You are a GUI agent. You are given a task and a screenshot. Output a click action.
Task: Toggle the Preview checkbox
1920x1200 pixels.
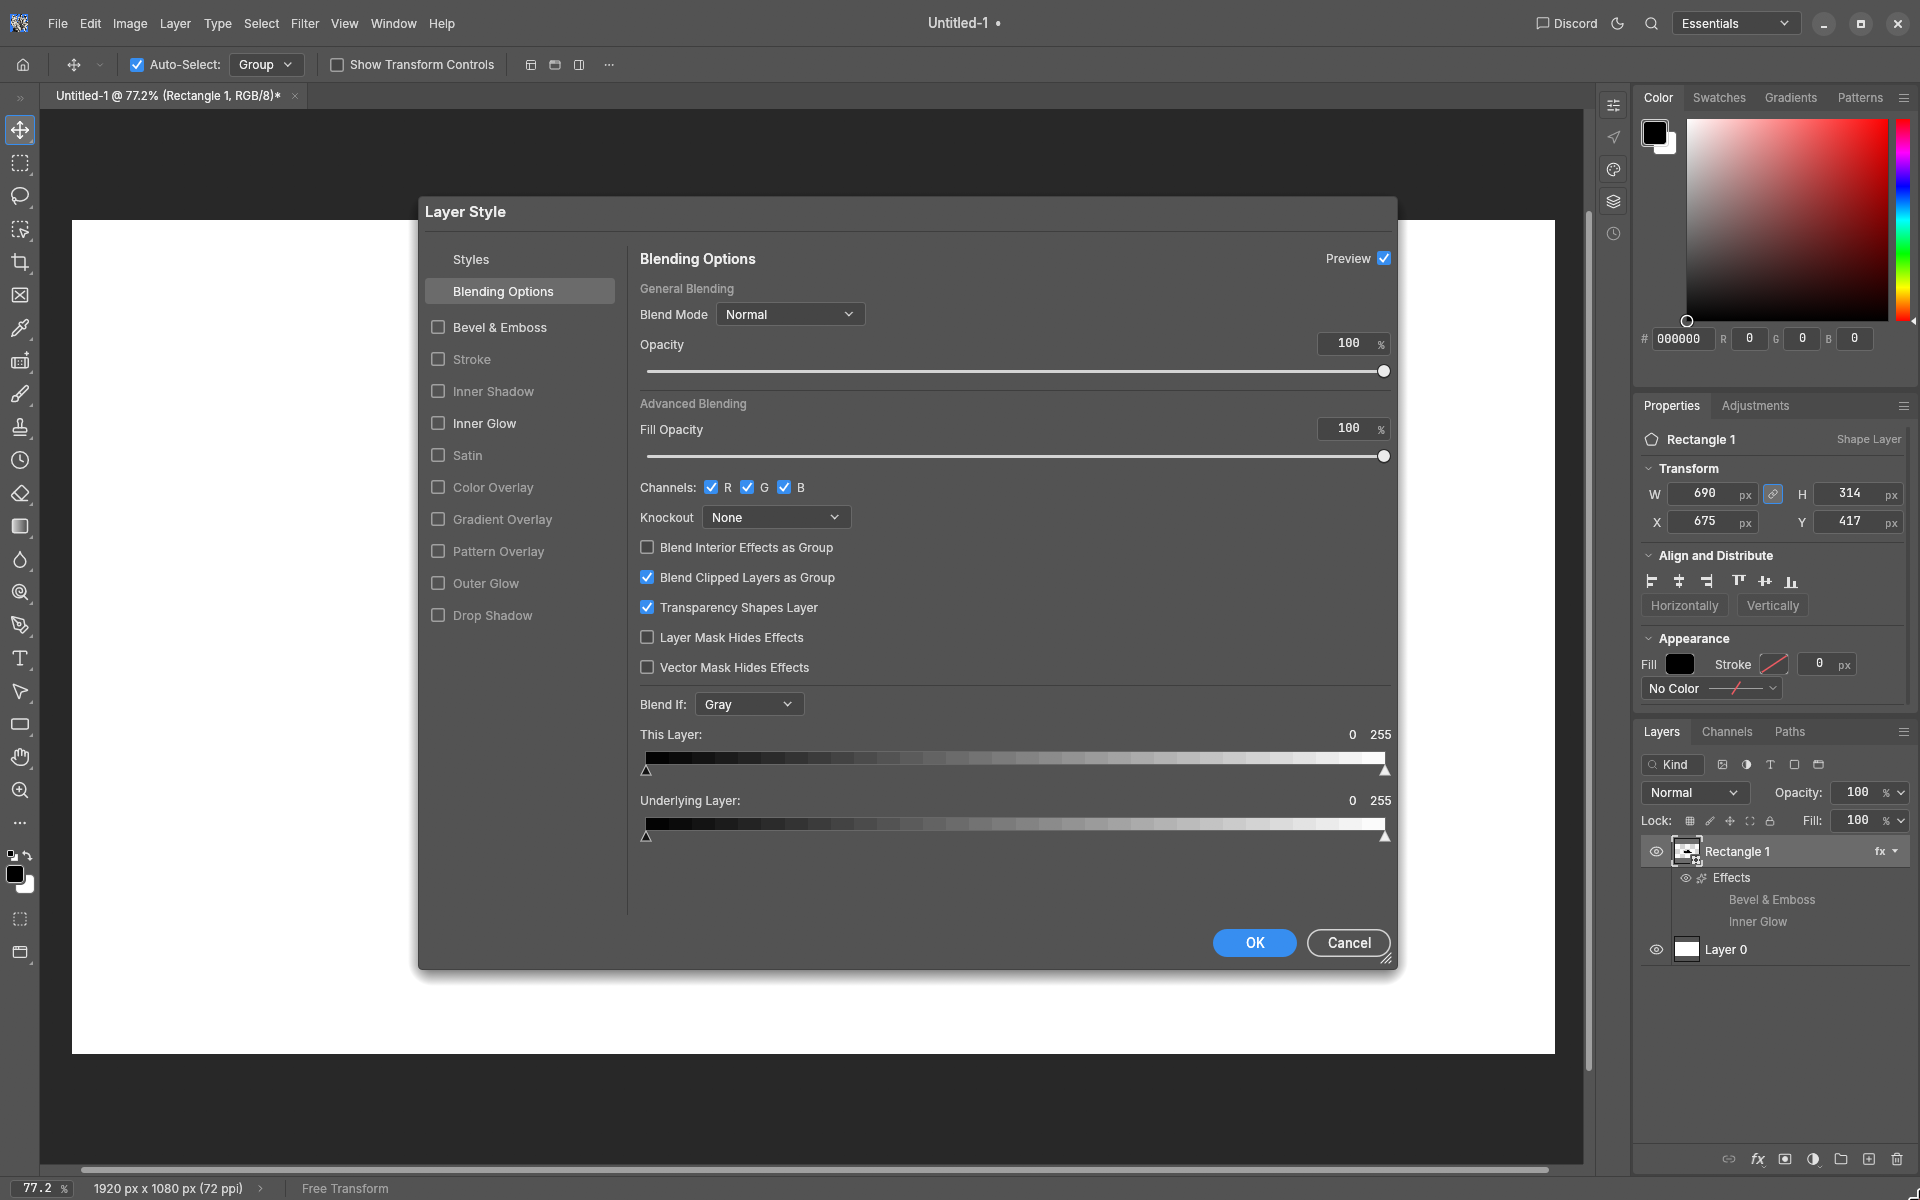point(1384,258)
